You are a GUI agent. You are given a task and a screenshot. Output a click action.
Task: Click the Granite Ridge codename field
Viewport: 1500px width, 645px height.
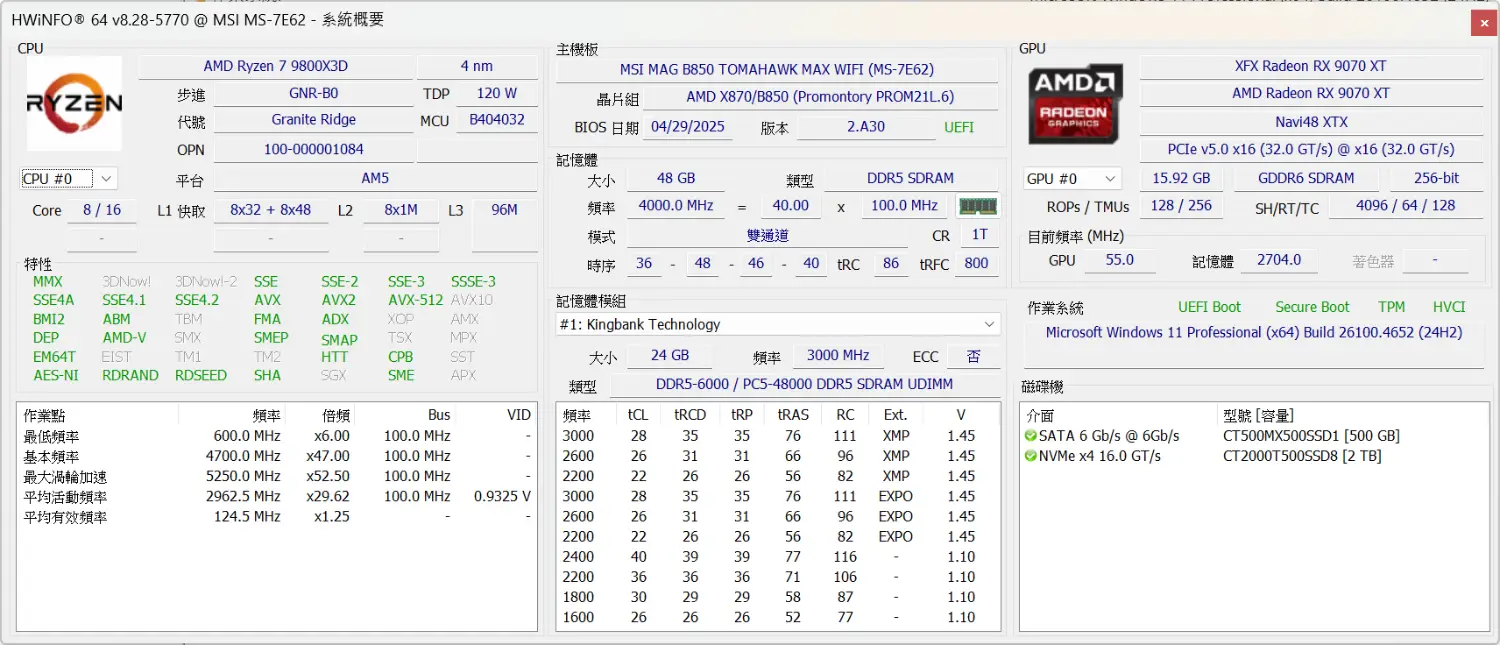(313, 120)
